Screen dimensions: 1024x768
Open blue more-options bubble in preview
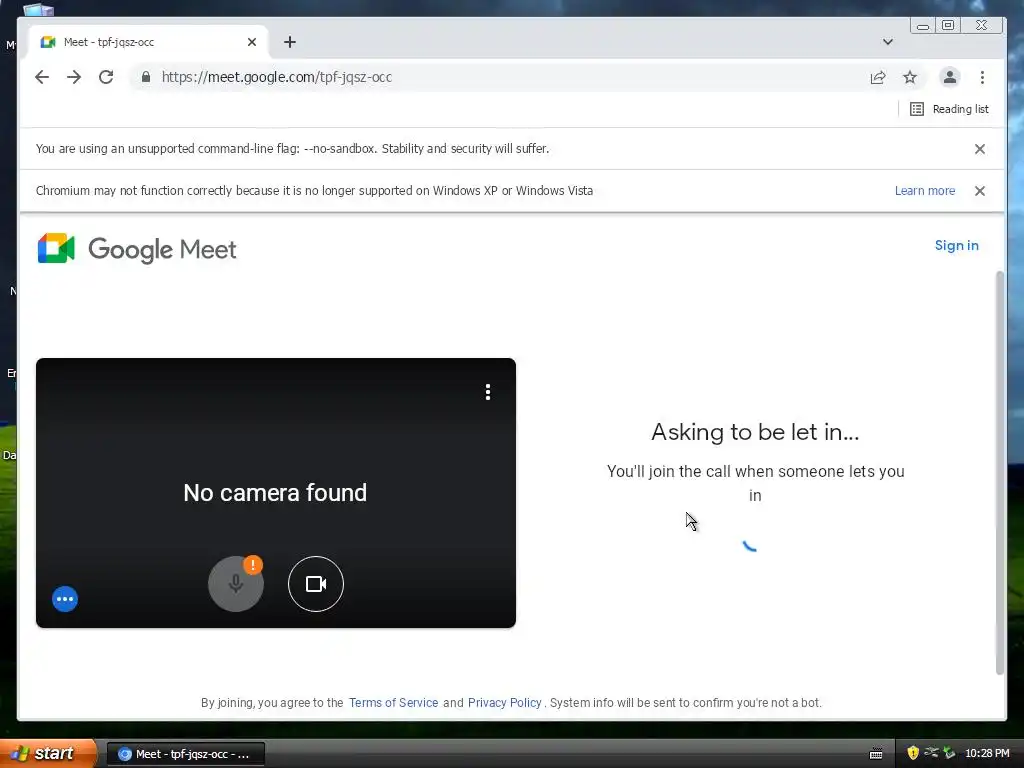65,599
